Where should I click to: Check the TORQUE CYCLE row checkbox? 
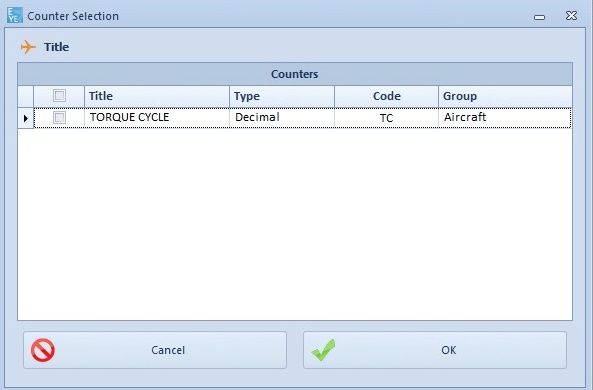[x=59, y=117]
